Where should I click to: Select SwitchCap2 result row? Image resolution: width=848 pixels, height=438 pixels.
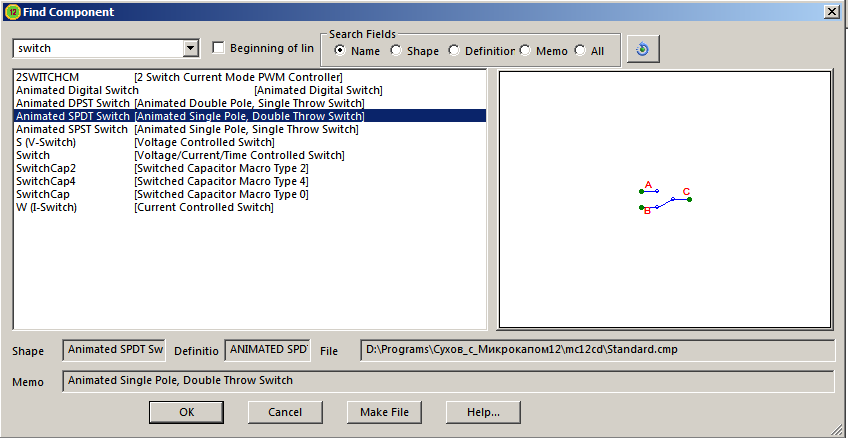coord(249,168)
